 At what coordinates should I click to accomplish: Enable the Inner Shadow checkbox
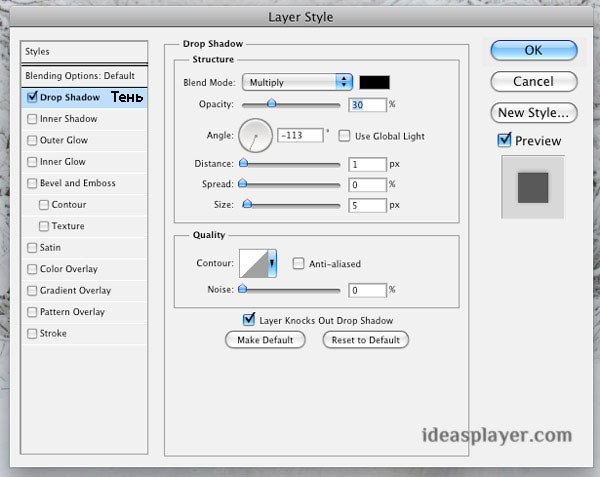pyautogui.click(x=32, y=119)
